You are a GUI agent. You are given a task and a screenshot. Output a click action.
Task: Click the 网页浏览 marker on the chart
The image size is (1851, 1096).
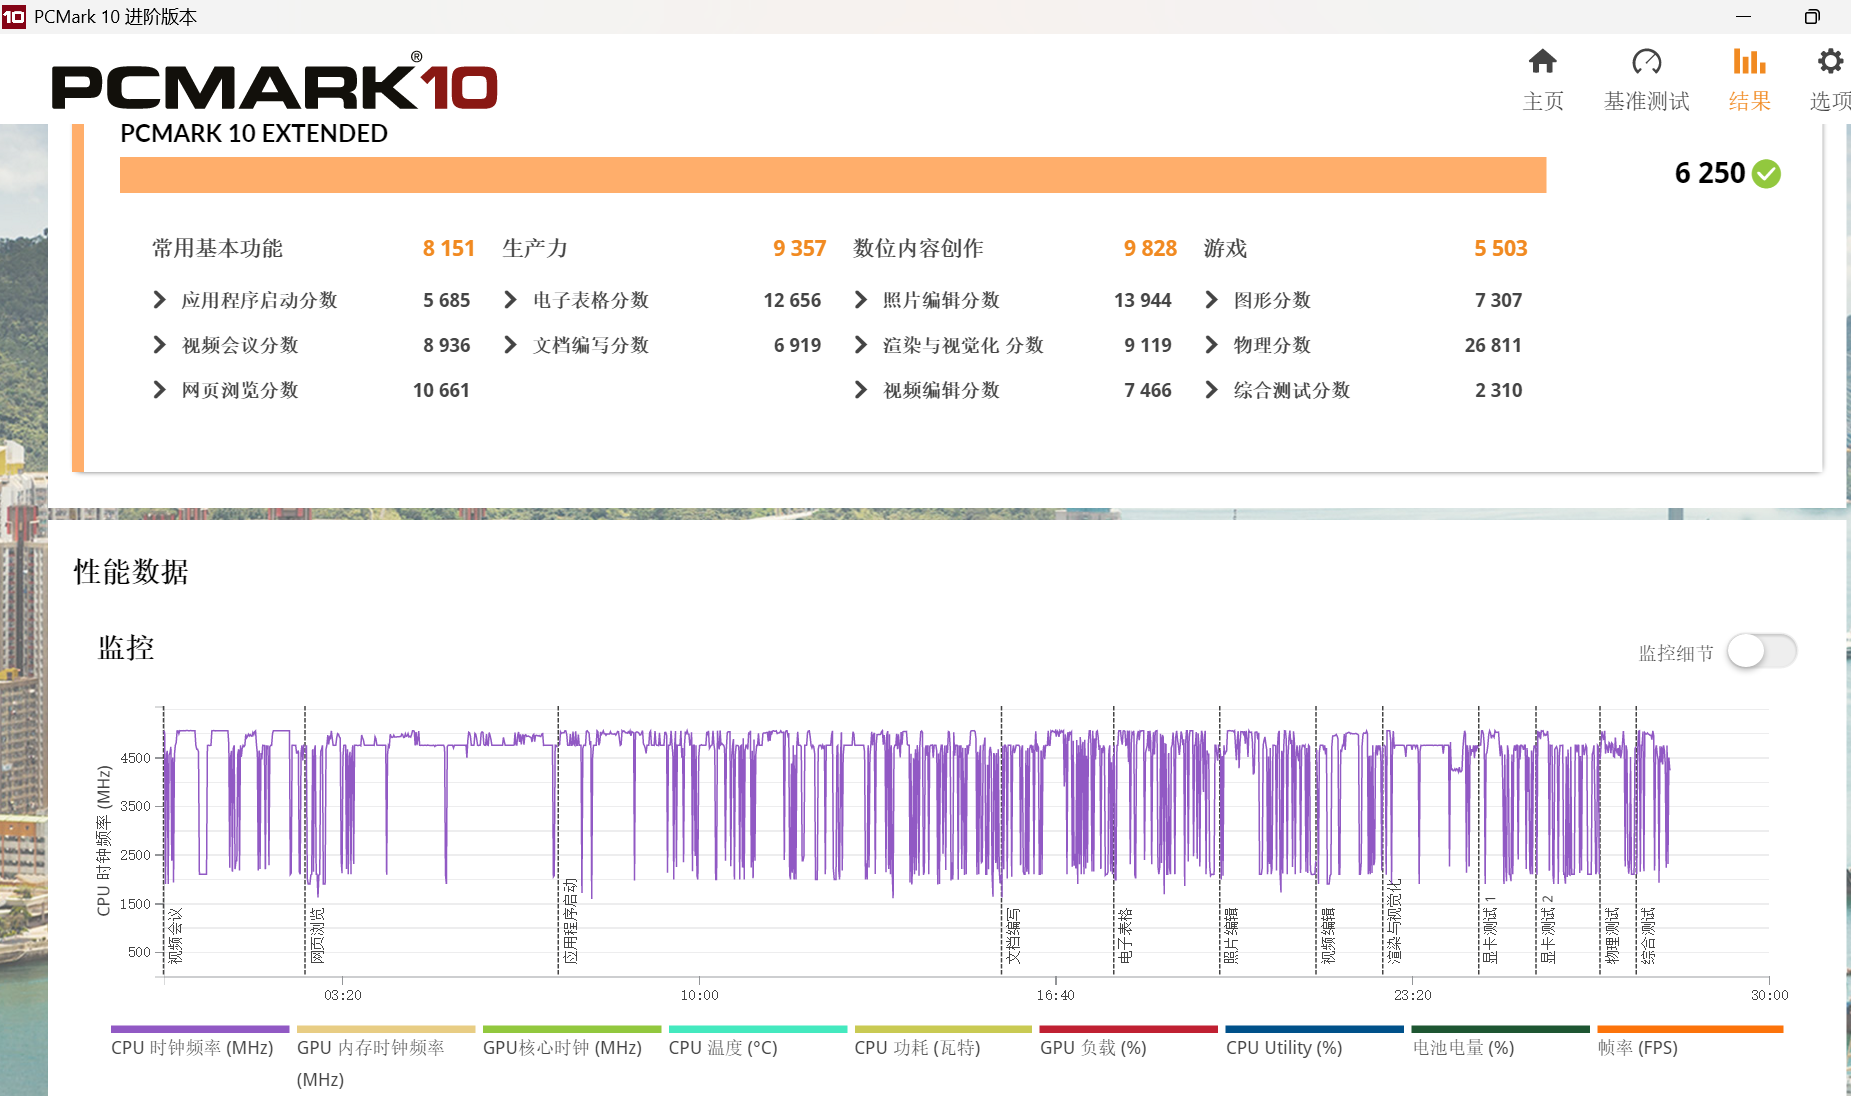pyautogui.click(x=318, y=936)
